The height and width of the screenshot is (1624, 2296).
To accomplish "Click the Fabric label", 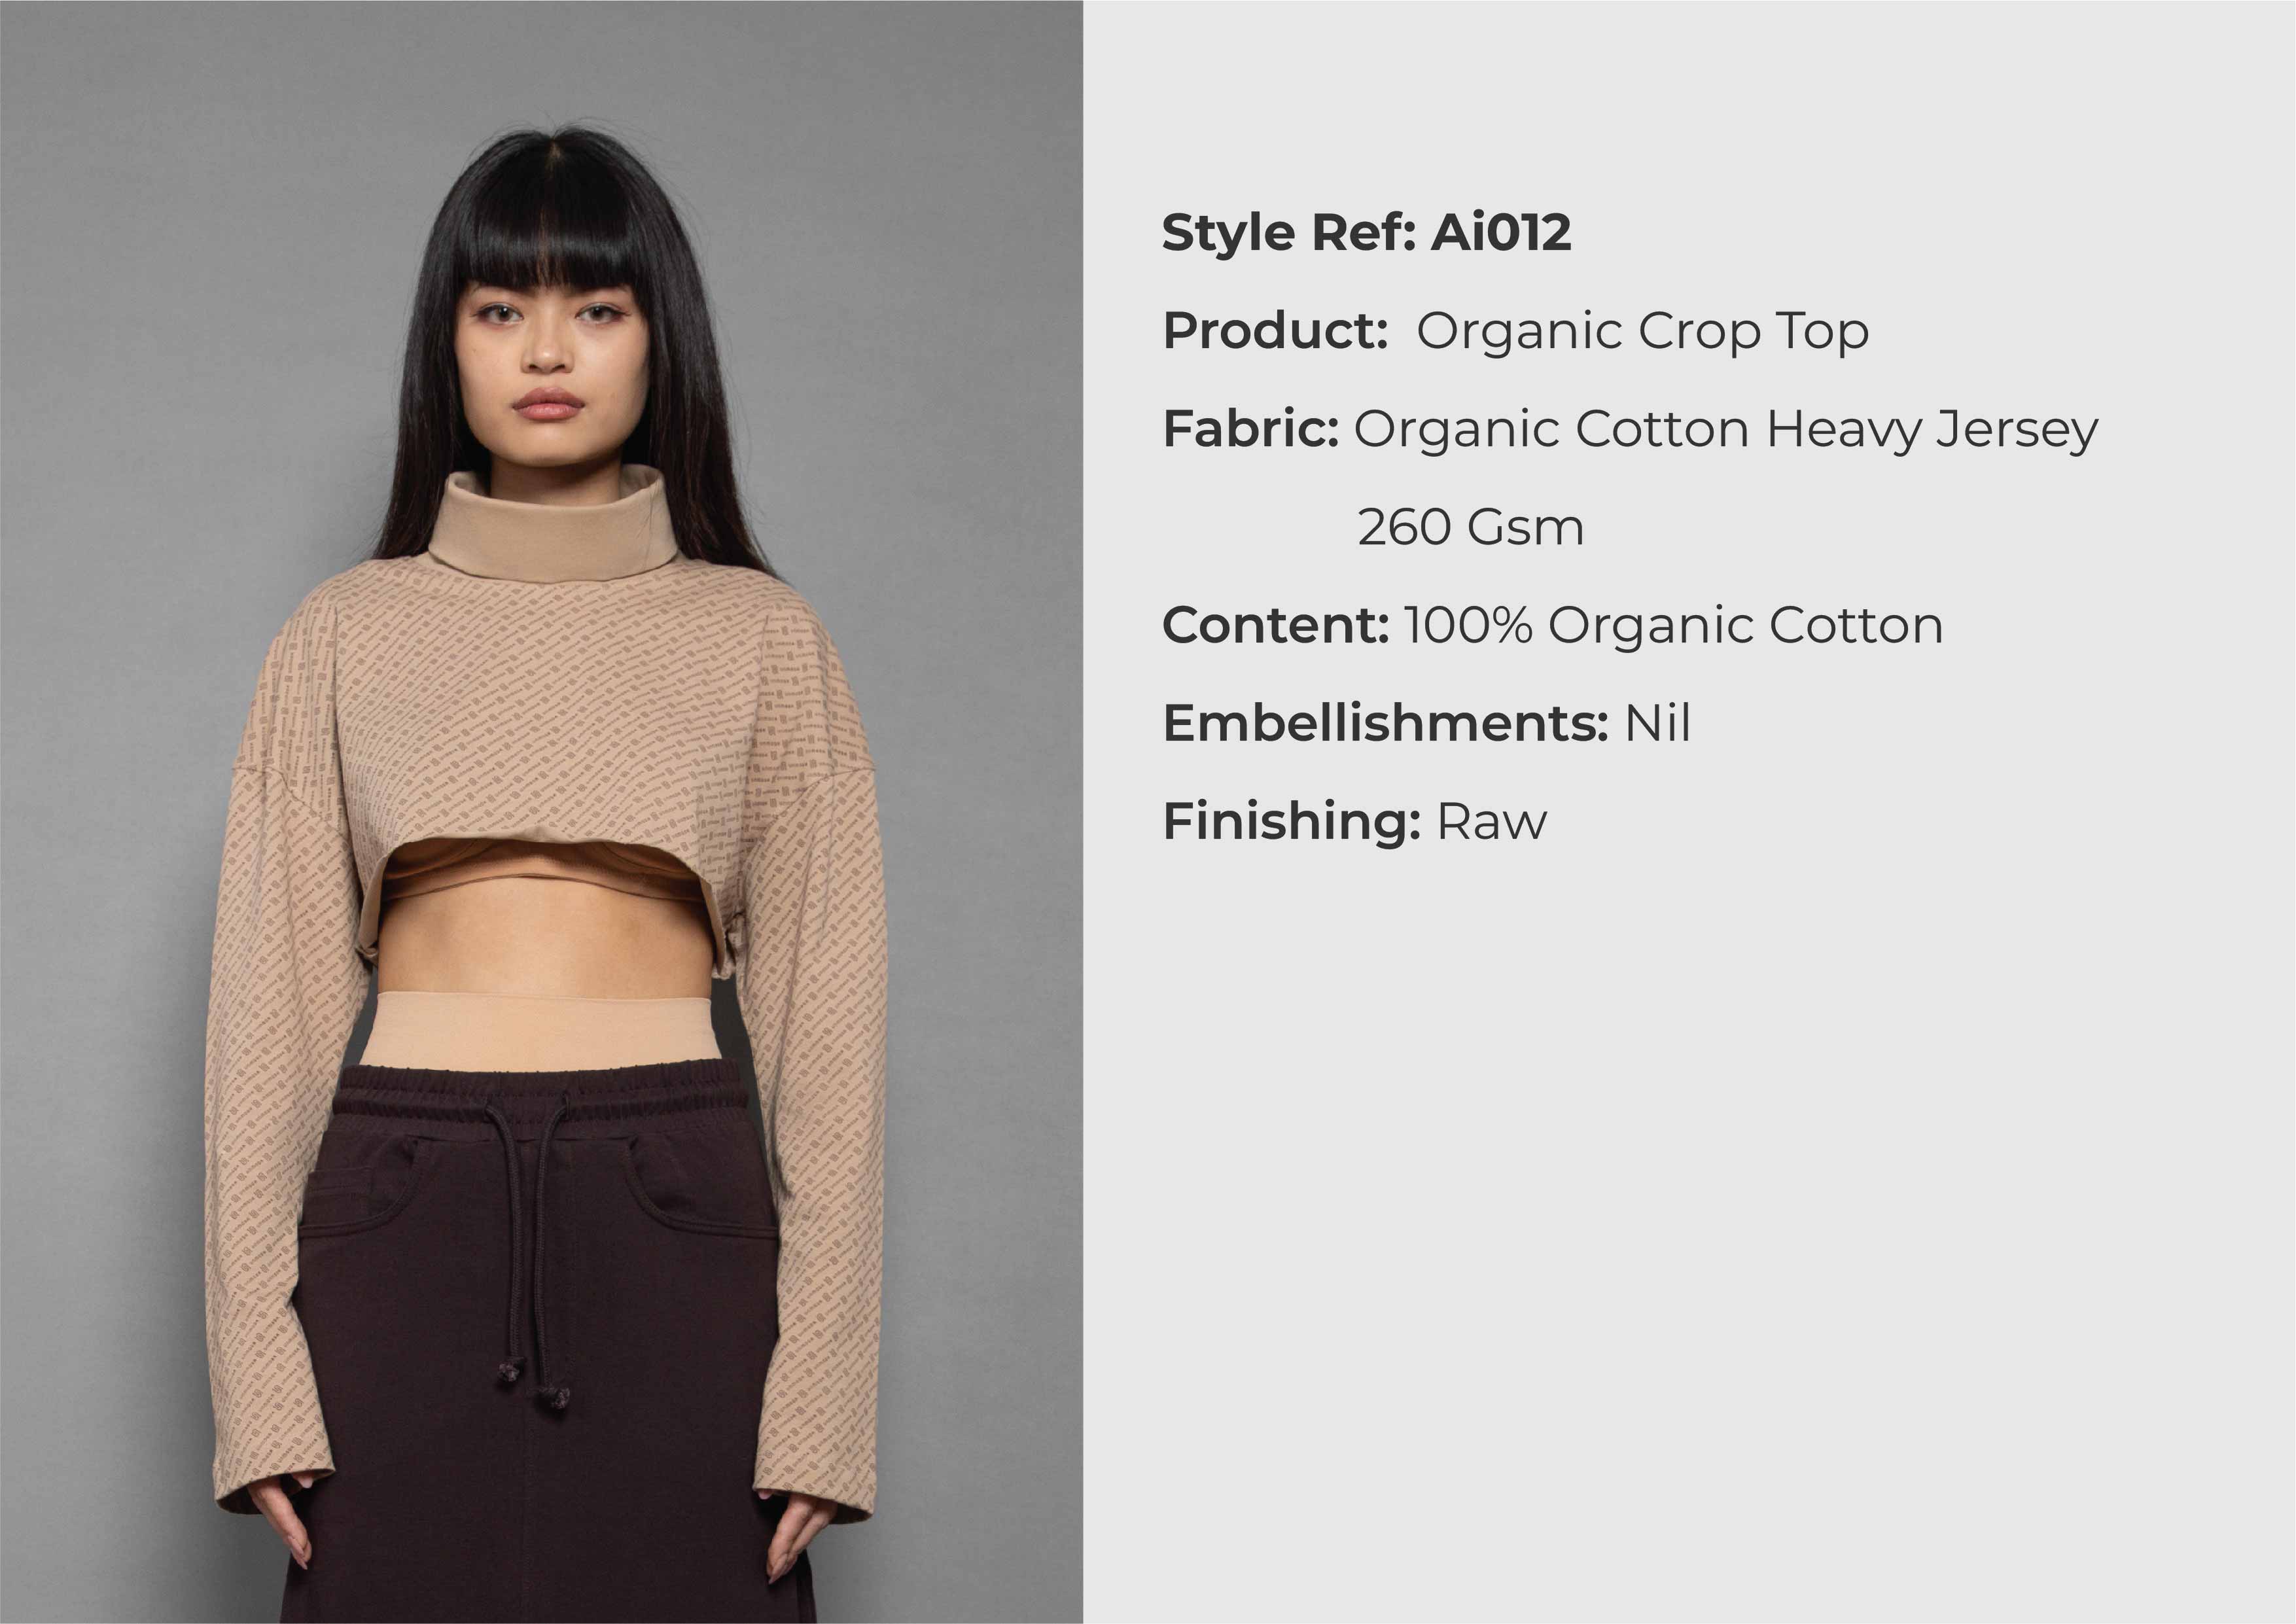I will (1250, 429).
